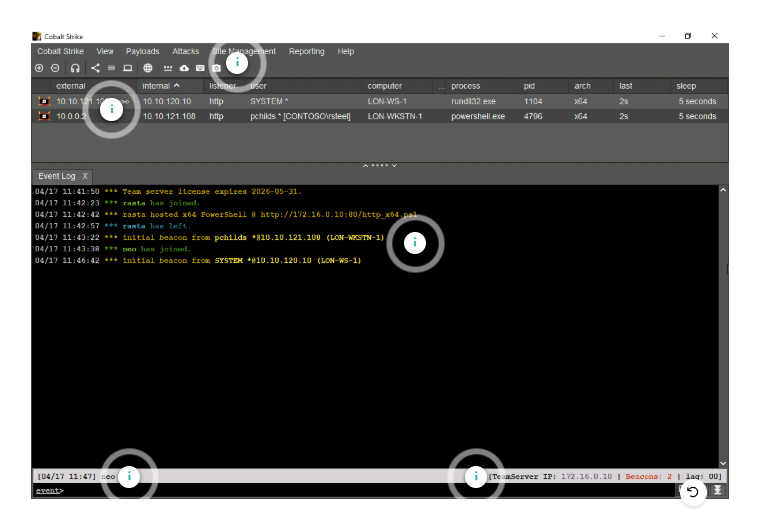Viewport: 771px width, 532px height.
Task: Click the rasta hosted x64 PowerShell log line
Action: pyautogui.click(x=226, y=215)
